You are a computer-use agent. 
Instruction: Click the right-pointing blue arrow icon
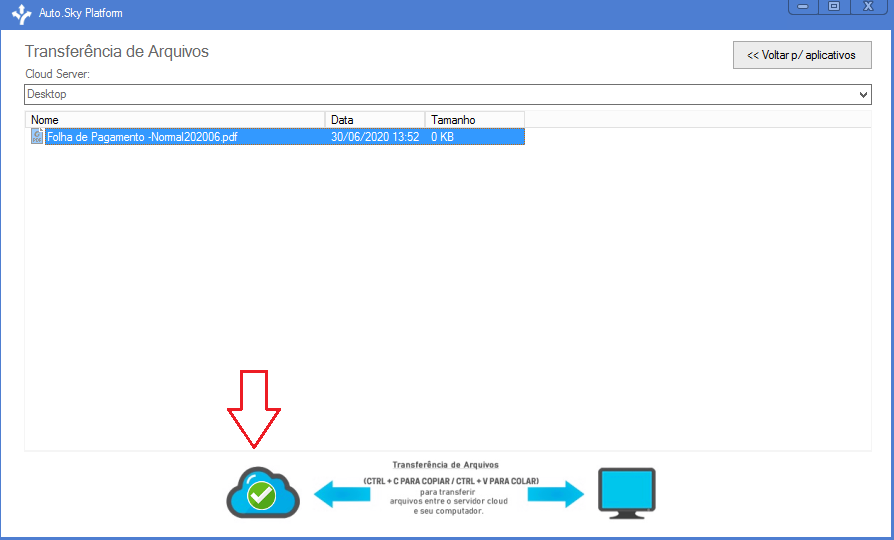point(556,494)
